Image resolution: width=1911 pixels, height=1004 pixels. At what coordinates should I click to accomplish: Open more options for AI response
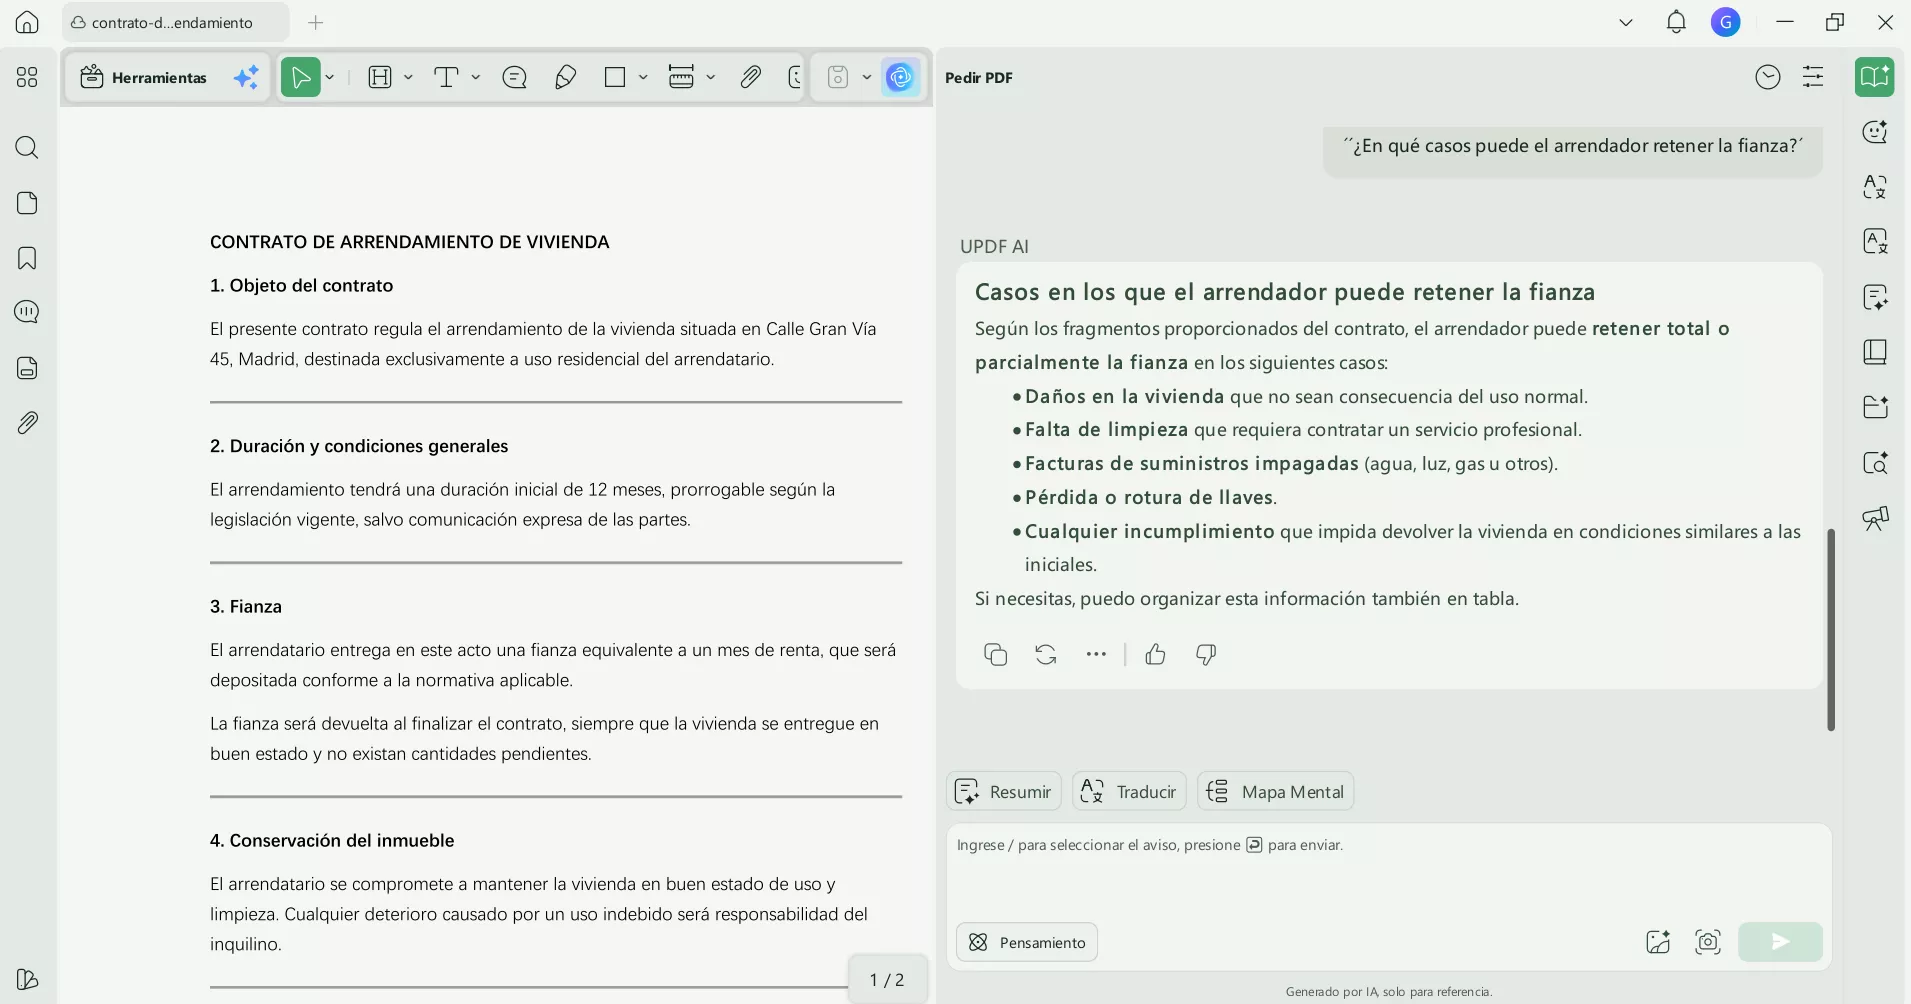(1096, 654)
